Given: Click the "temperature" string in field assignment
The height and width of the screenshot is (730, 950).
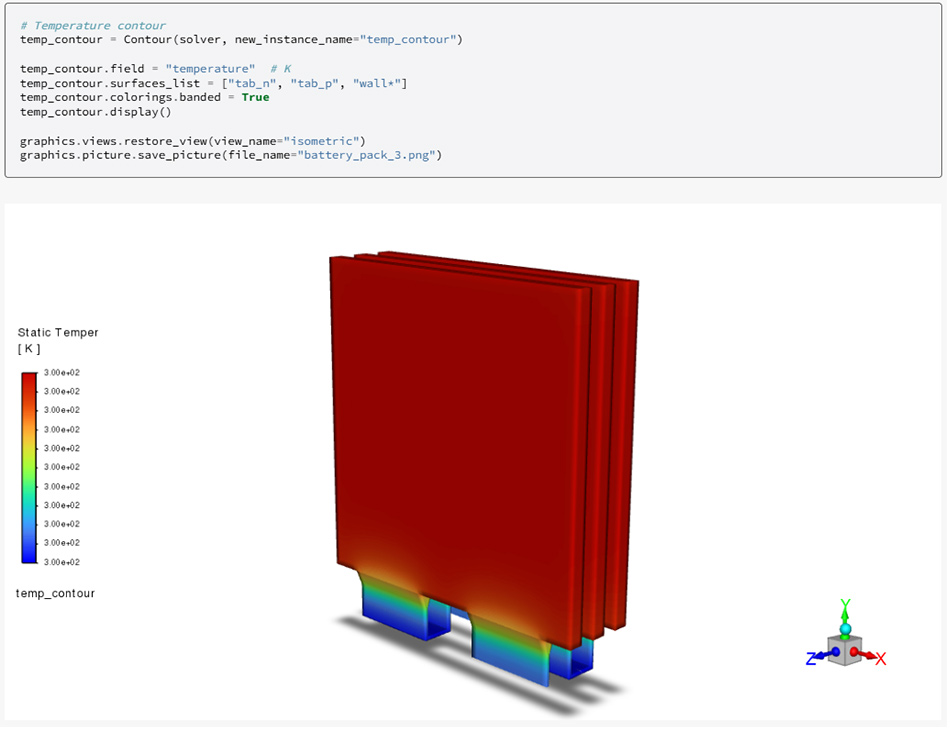Looking at the screenshot, I should [210, 68].
